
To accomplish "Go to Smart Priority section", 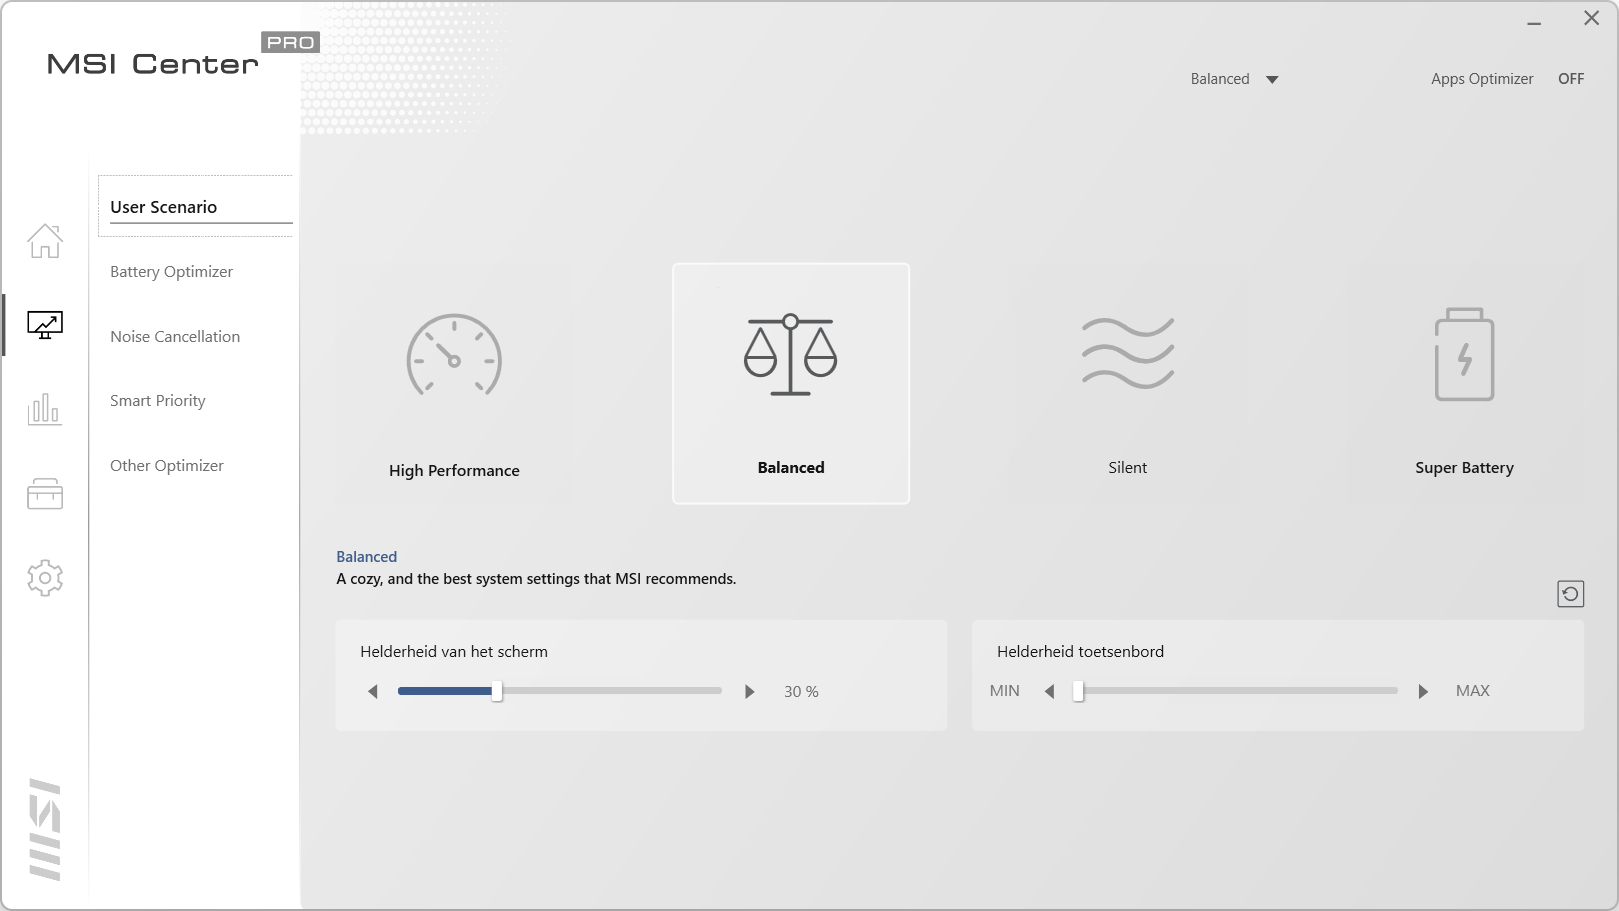I will point(158,401).
